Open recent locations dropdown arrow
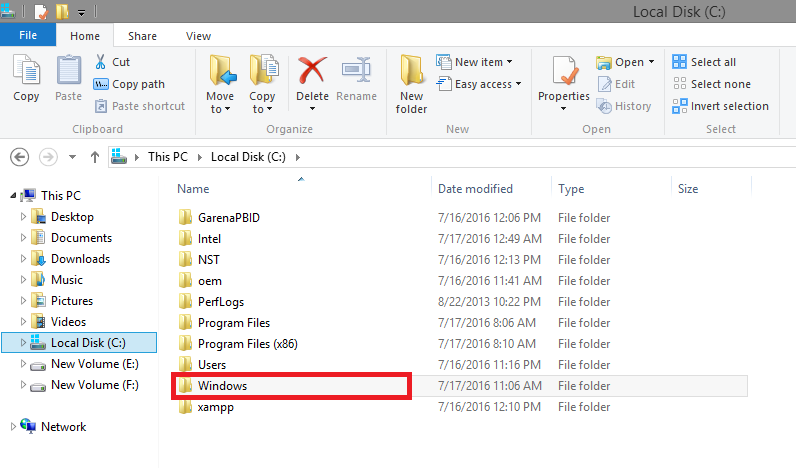 click(73, 157)
